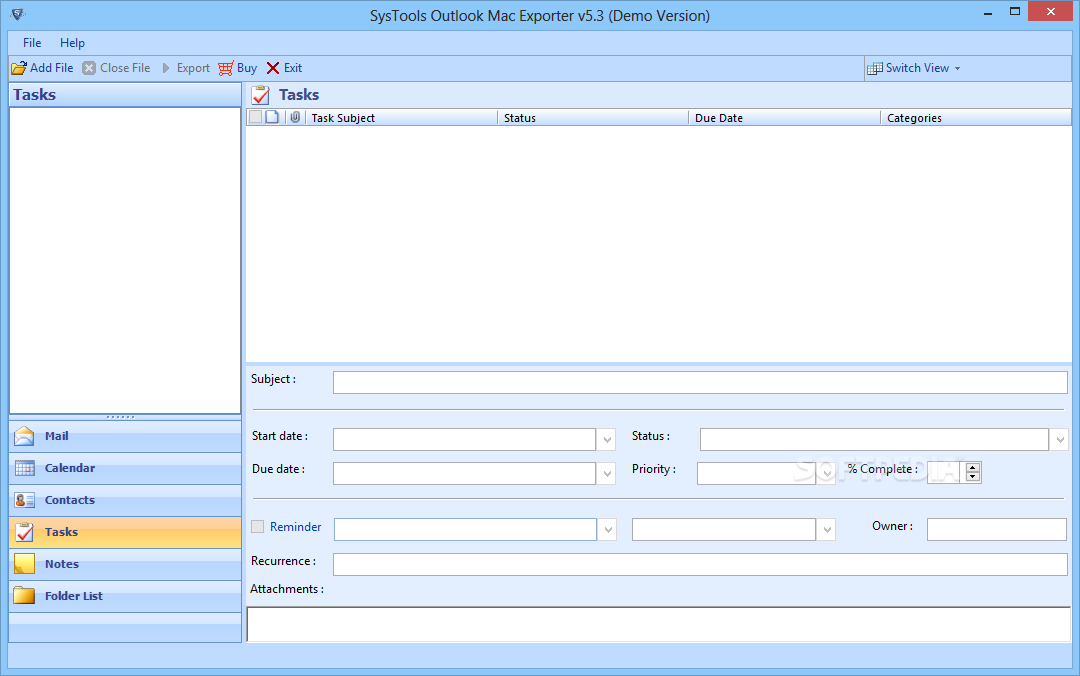Switch to the Contacts section
Image resolution: width=1080 pixels, height=676 pixels.
click(125, 500)
